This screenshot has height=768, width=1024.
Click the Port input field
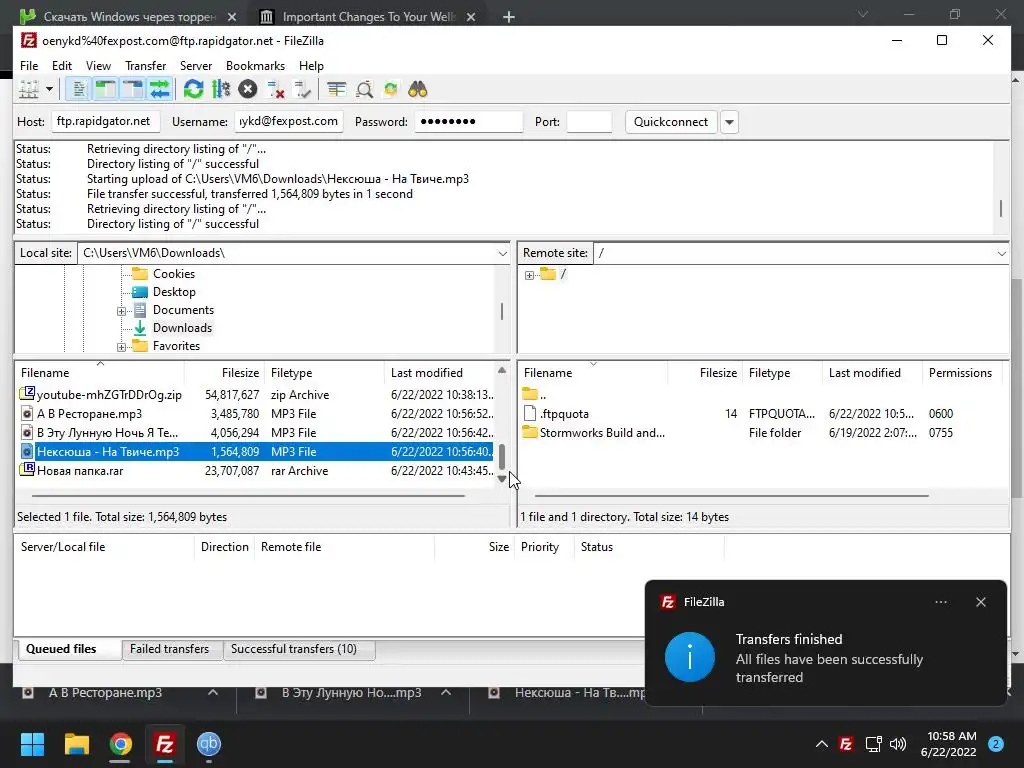tap(589, 121)
